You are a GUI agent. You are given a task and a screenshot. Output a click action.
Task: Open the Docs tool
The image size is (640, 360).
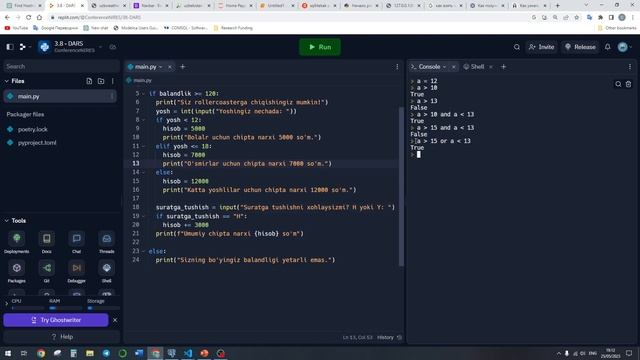click(x=47, y=242)
